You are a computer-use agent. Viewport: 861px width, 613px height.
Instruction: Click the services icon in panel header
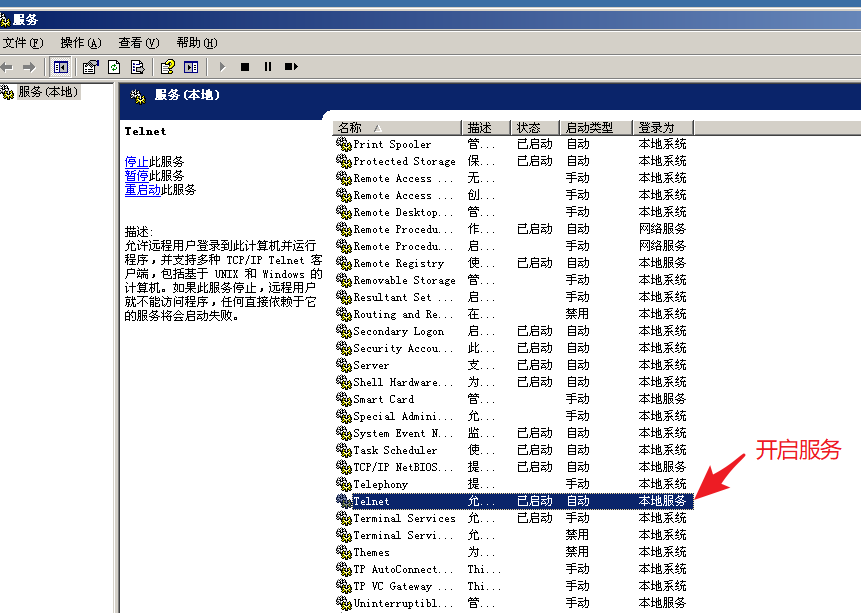pyautogui.click(x=137, y=97)
